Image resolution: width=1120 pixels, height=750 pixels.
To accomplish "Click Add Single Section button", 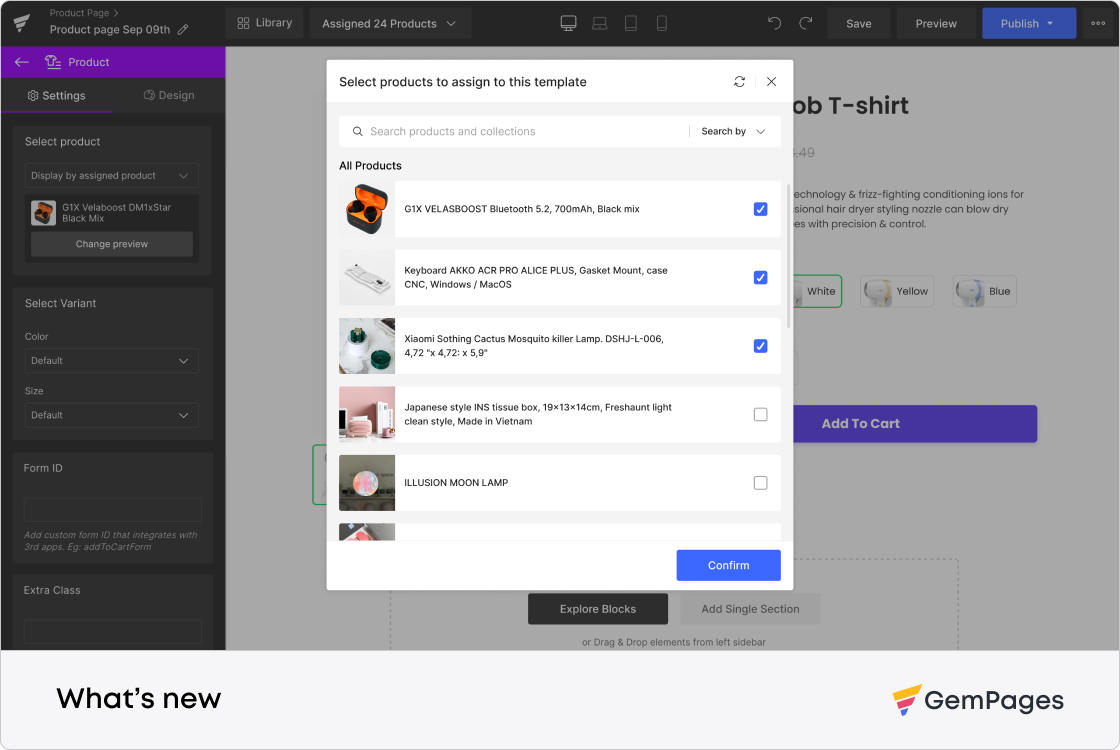I will pyautogui.click(x=750, y=609).
